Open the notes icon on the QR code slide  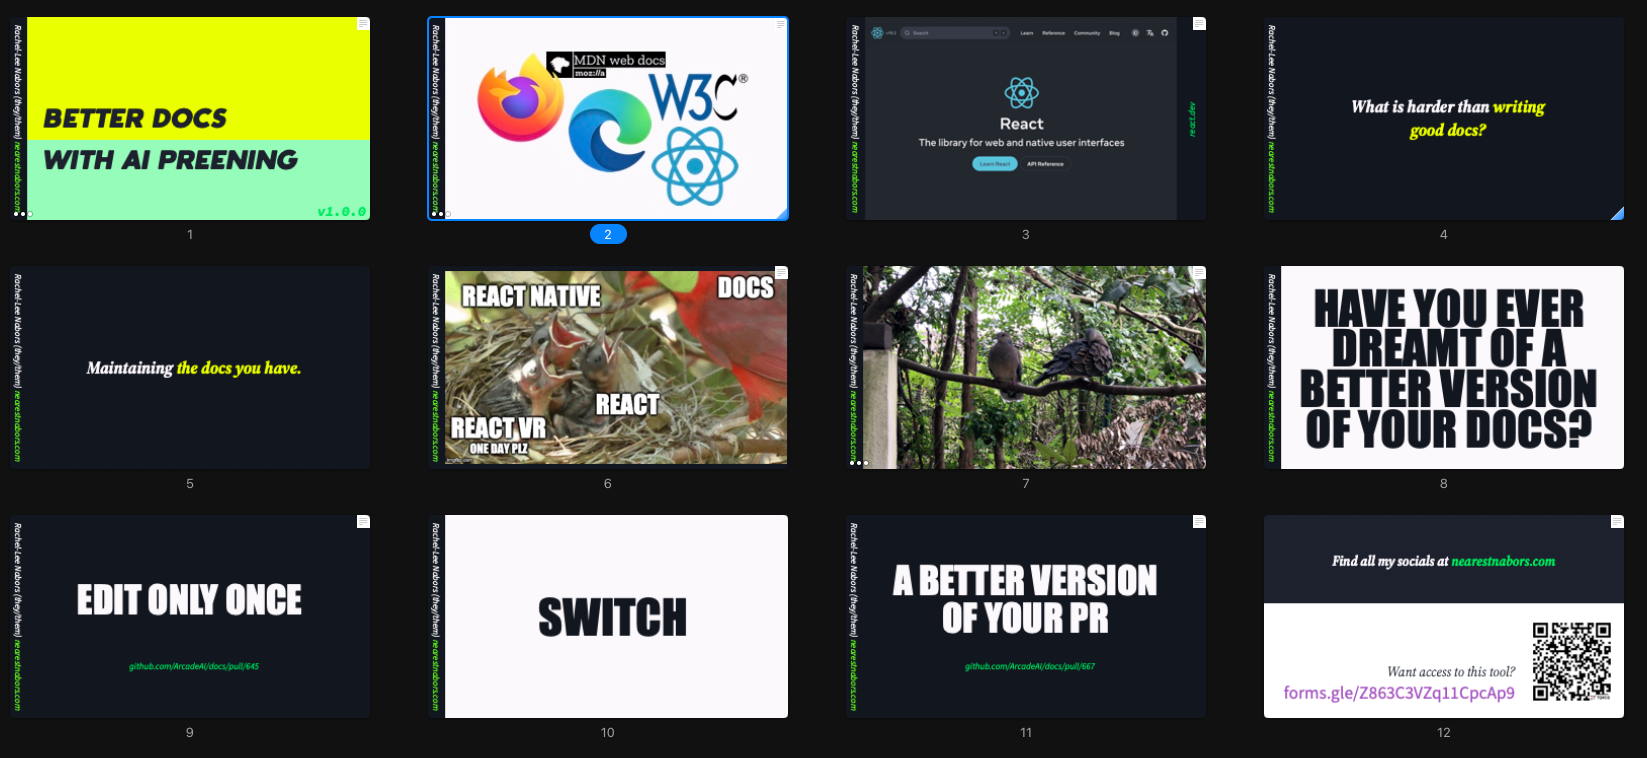(x=1617, y=522)
